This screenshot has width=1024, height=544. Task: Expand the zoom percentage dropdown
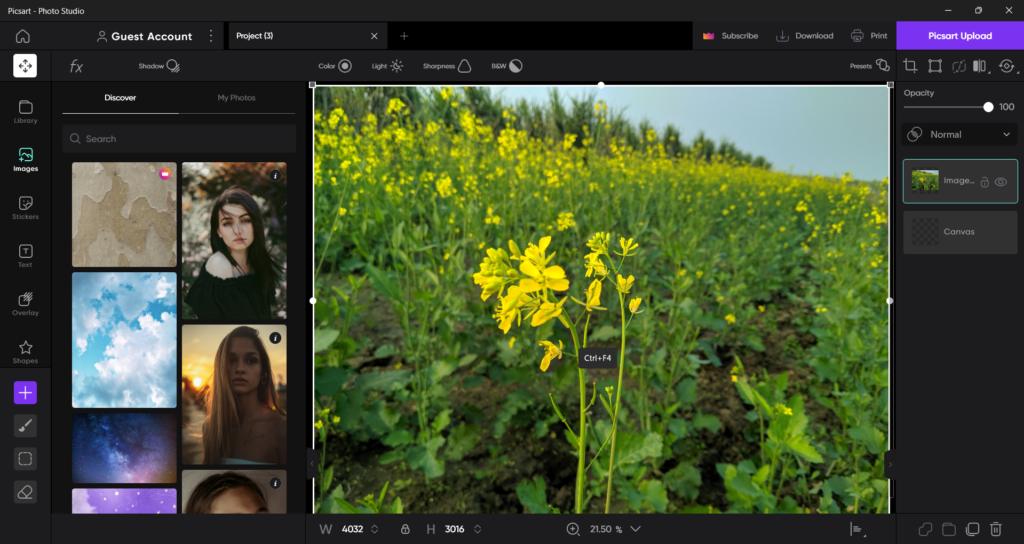click(635, 529)
